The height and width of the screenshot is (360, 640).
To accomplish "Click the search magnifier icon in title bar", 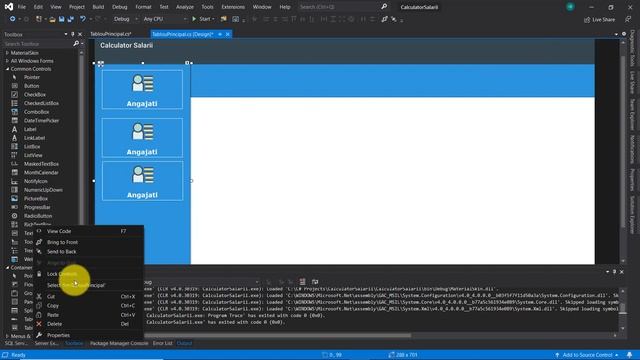I will [384, 7].
